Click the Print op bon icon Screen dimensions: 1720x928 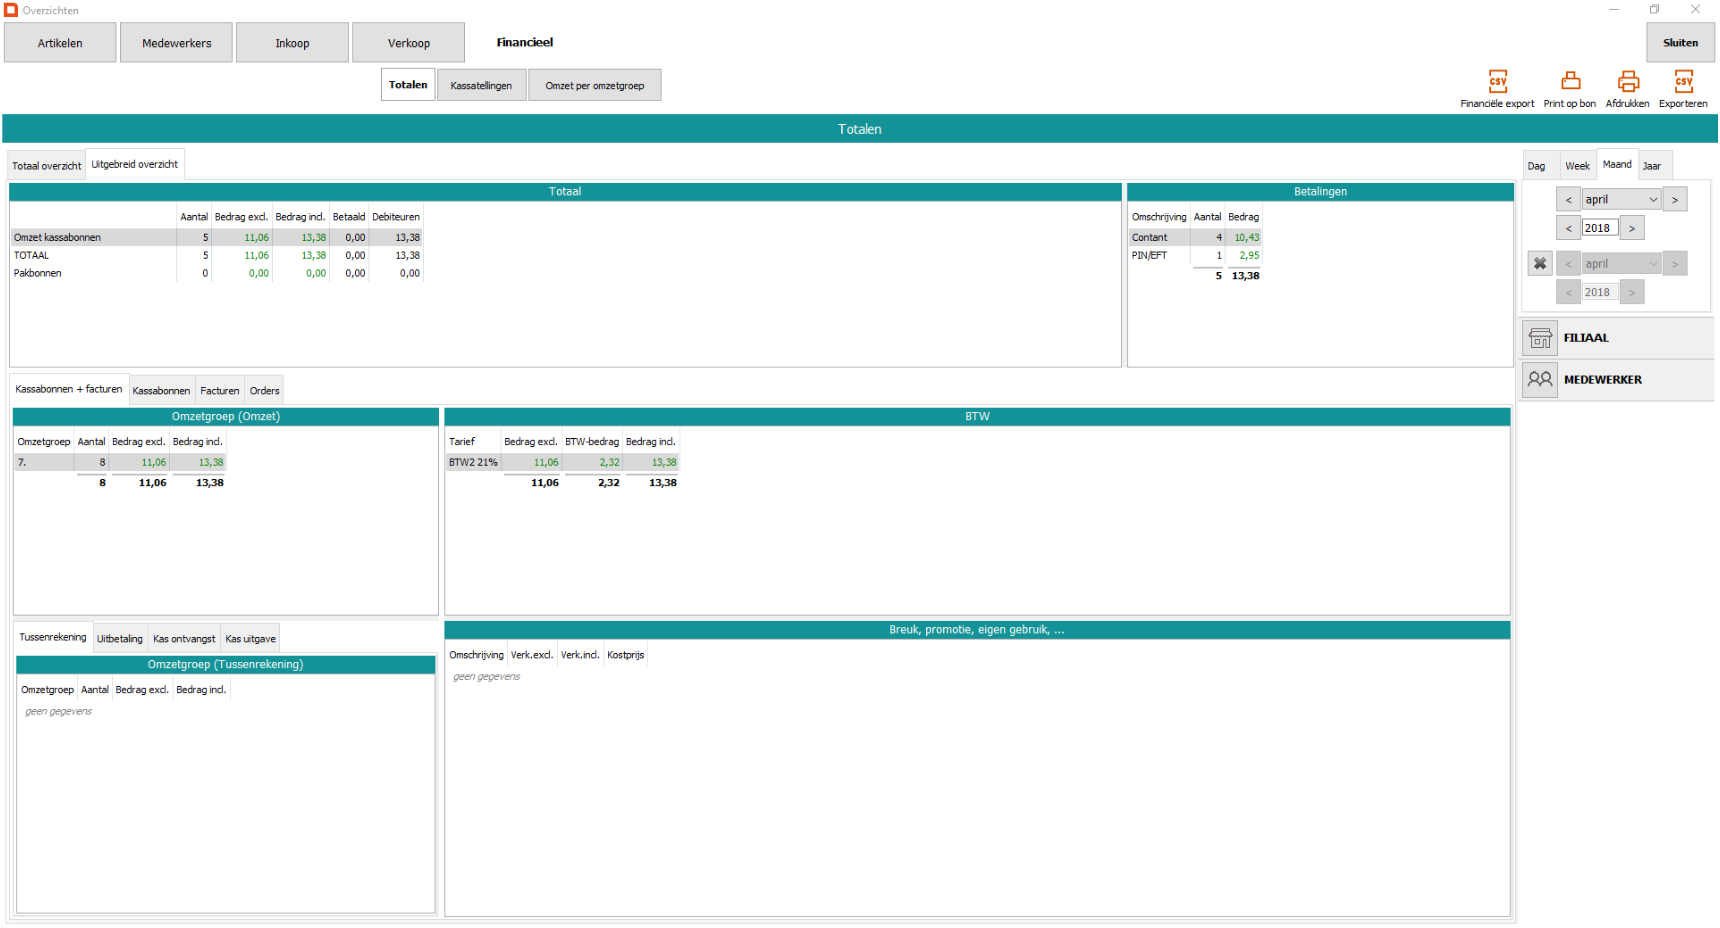1570,82
